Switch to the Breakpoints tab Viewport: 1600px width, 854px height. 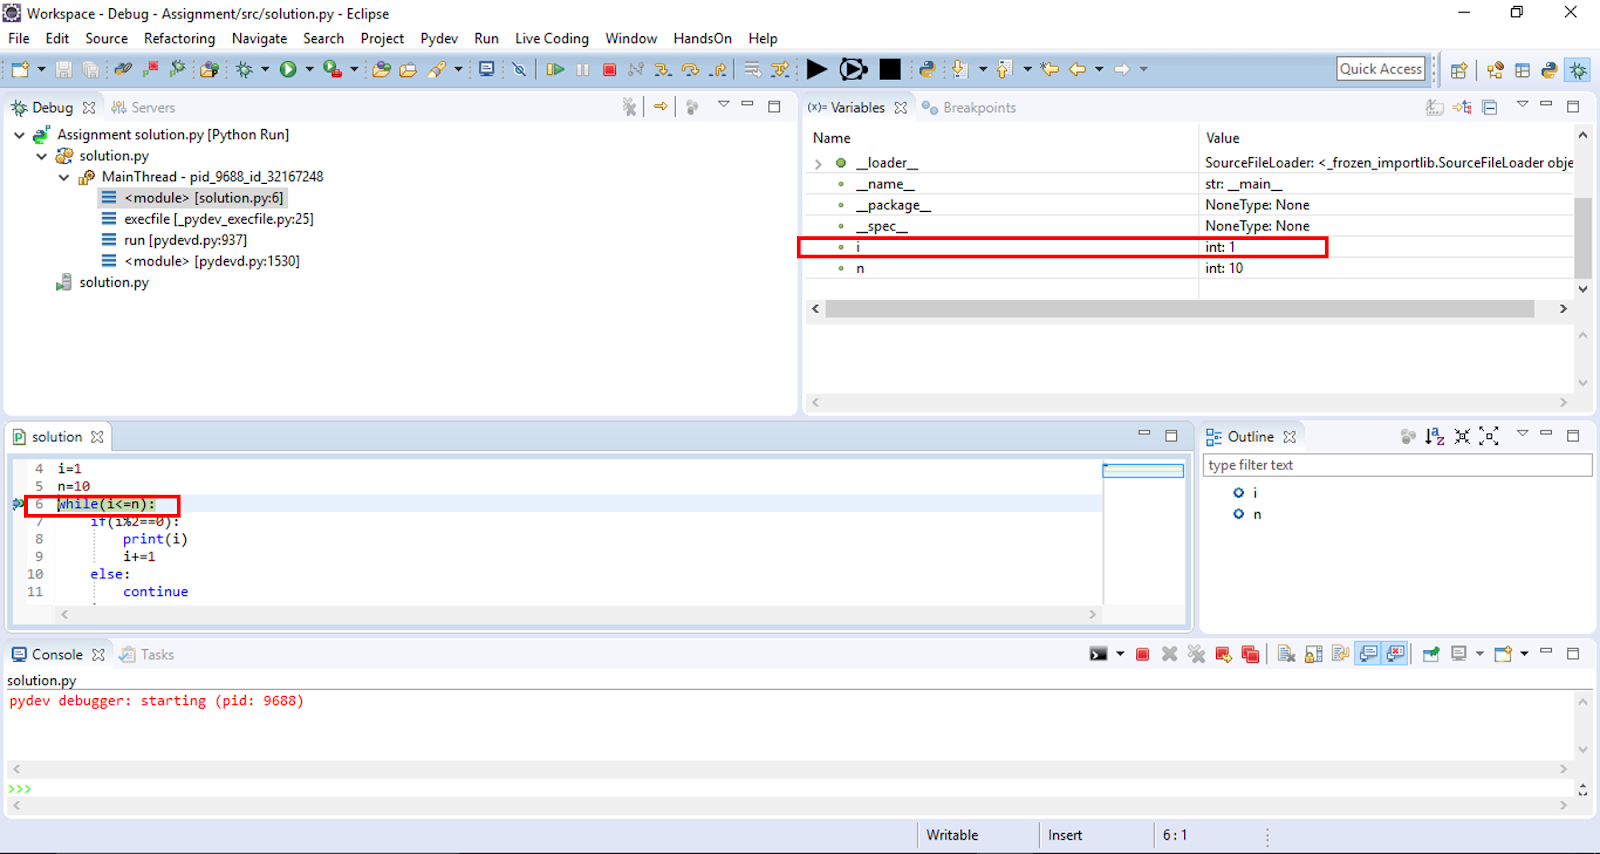pyautogui.click(x=969, y=107)
